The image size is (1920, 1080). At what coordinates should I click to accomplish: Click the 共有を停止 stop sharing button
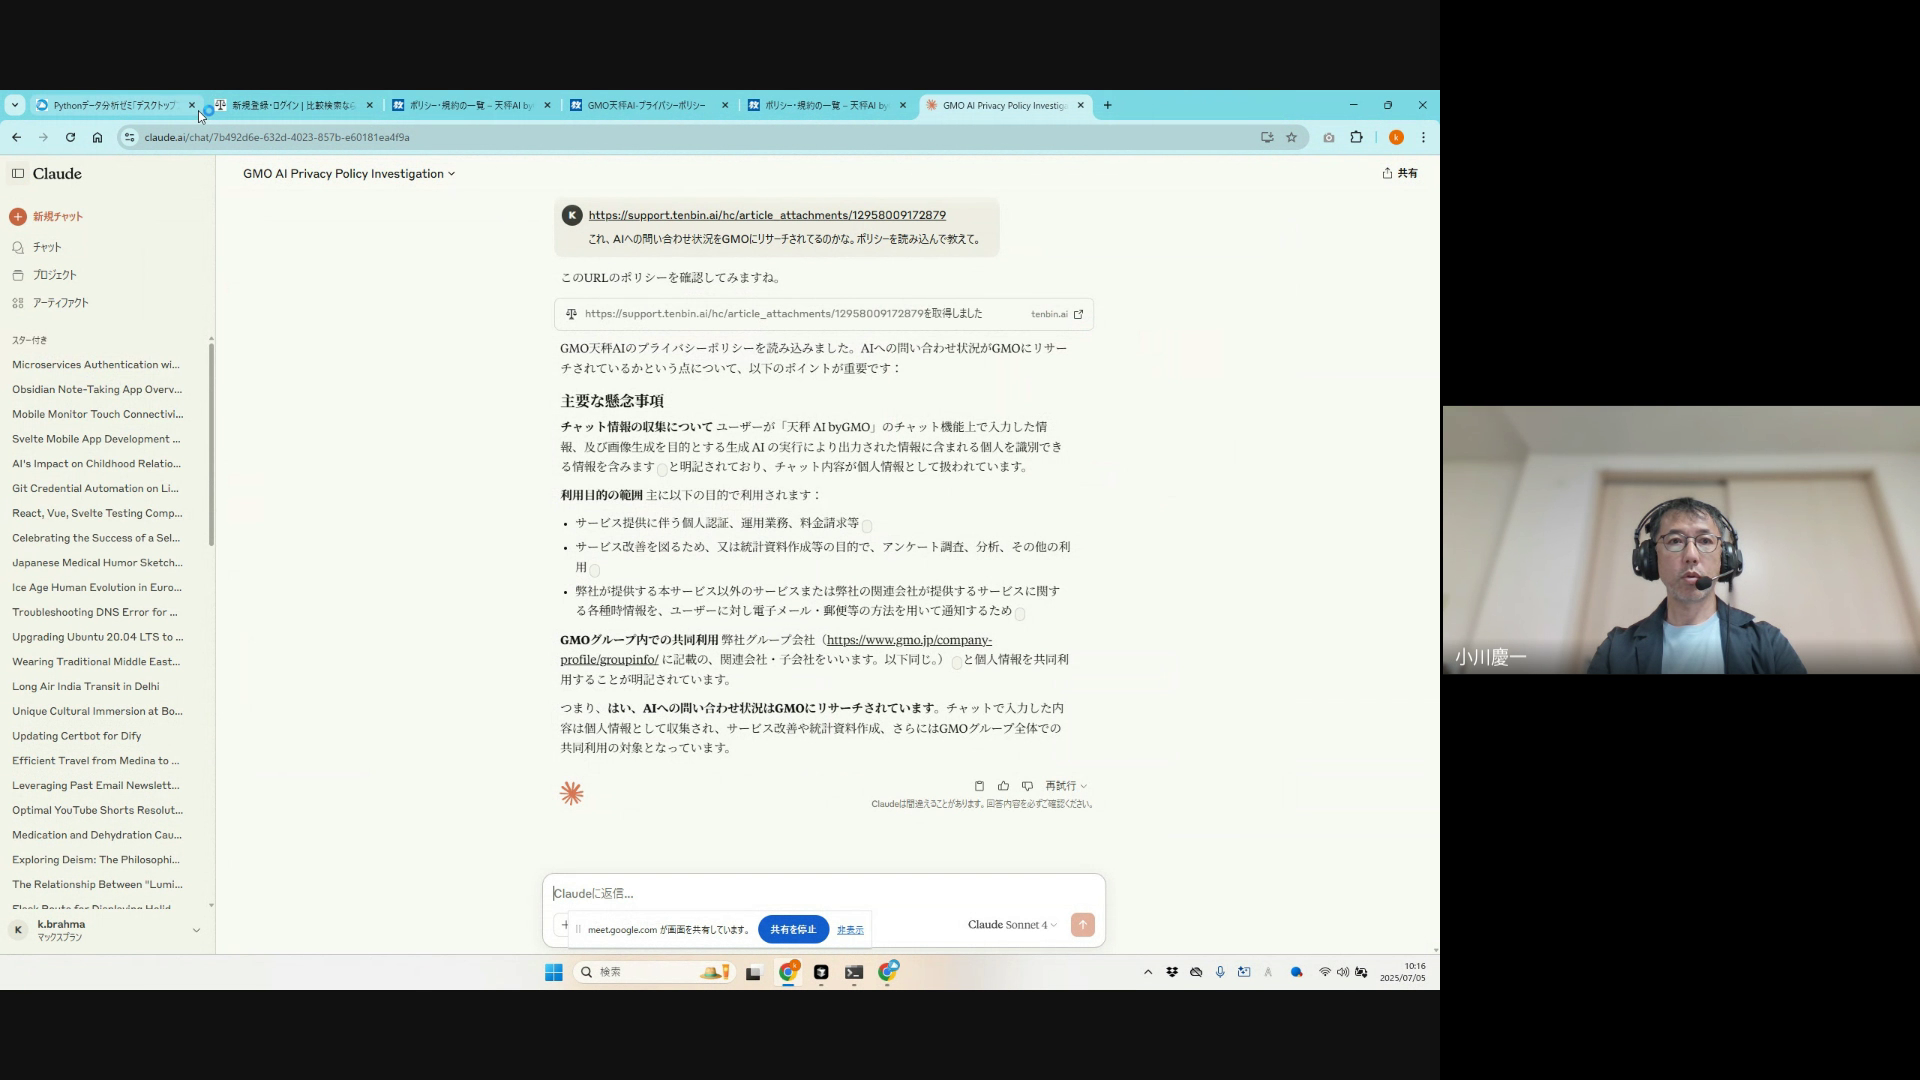(793, 929)
